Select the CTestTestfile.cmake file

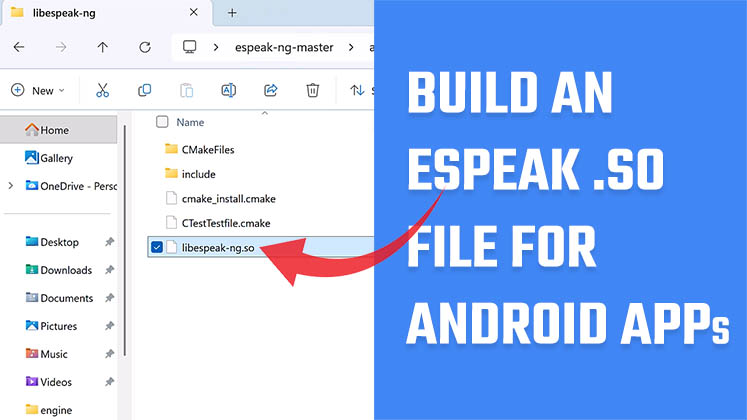click(x=226, y=223)
